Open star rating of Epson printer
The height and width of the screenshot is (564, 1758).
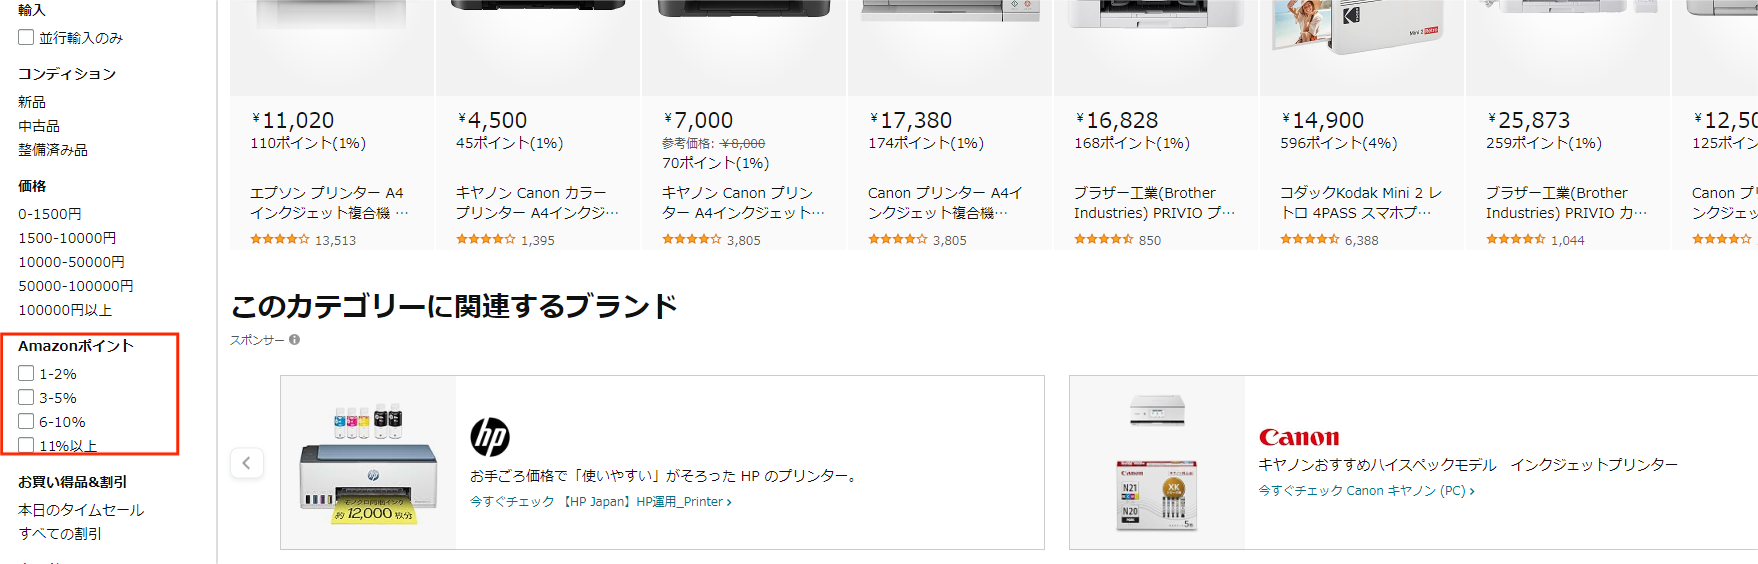279,240
